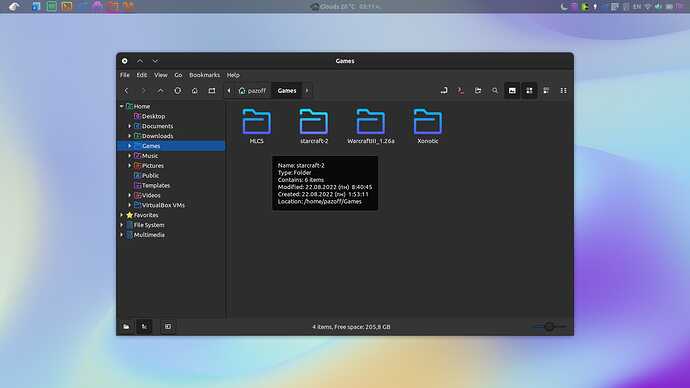The height and width of the screenshot is (388, 690).
Task: Click the title bar down chevron
Action: coord(155,61)
